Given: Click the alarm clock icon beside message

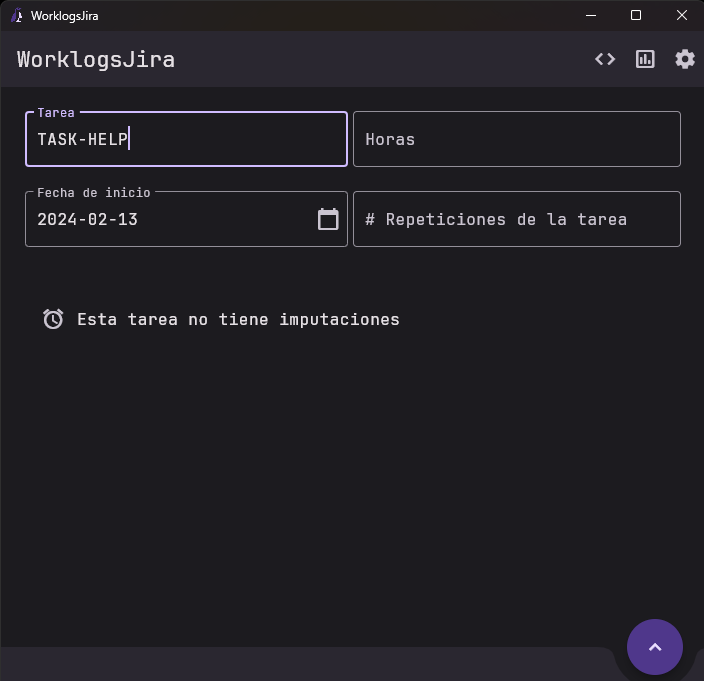Looking at the screenshot, I should 53,319.
